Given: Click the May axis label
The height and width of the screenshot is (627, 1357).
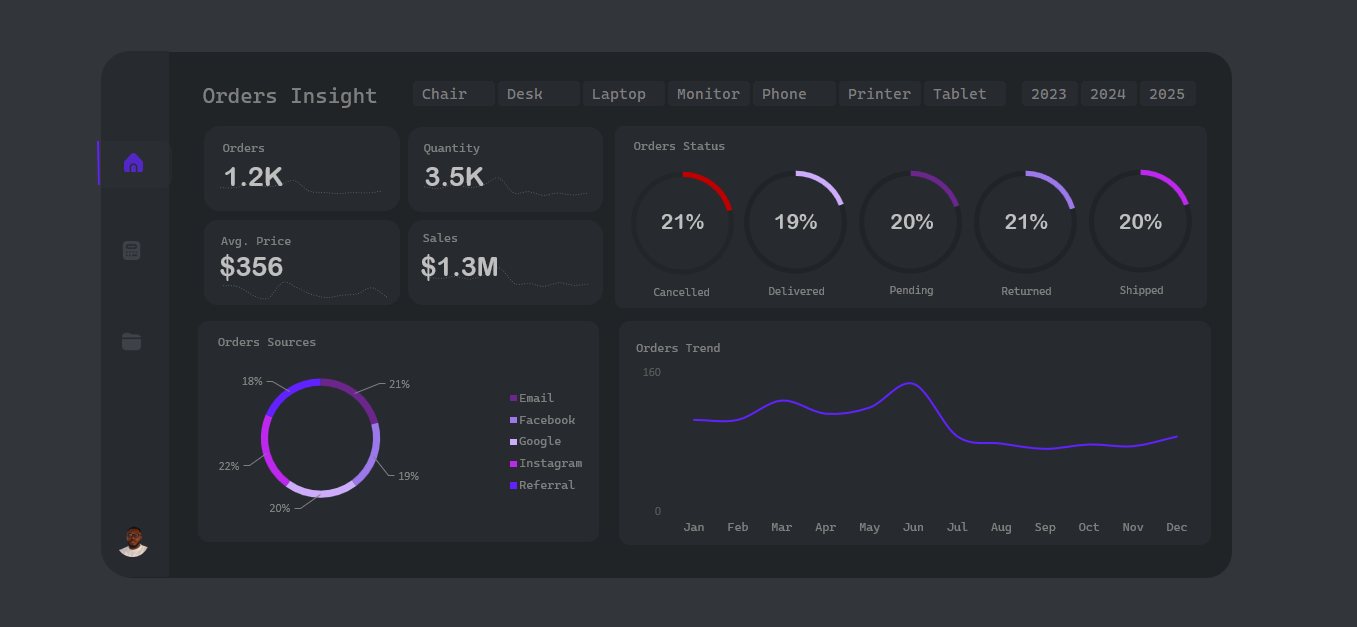Looking at the screenshot, I should click(x=870, y=527).
